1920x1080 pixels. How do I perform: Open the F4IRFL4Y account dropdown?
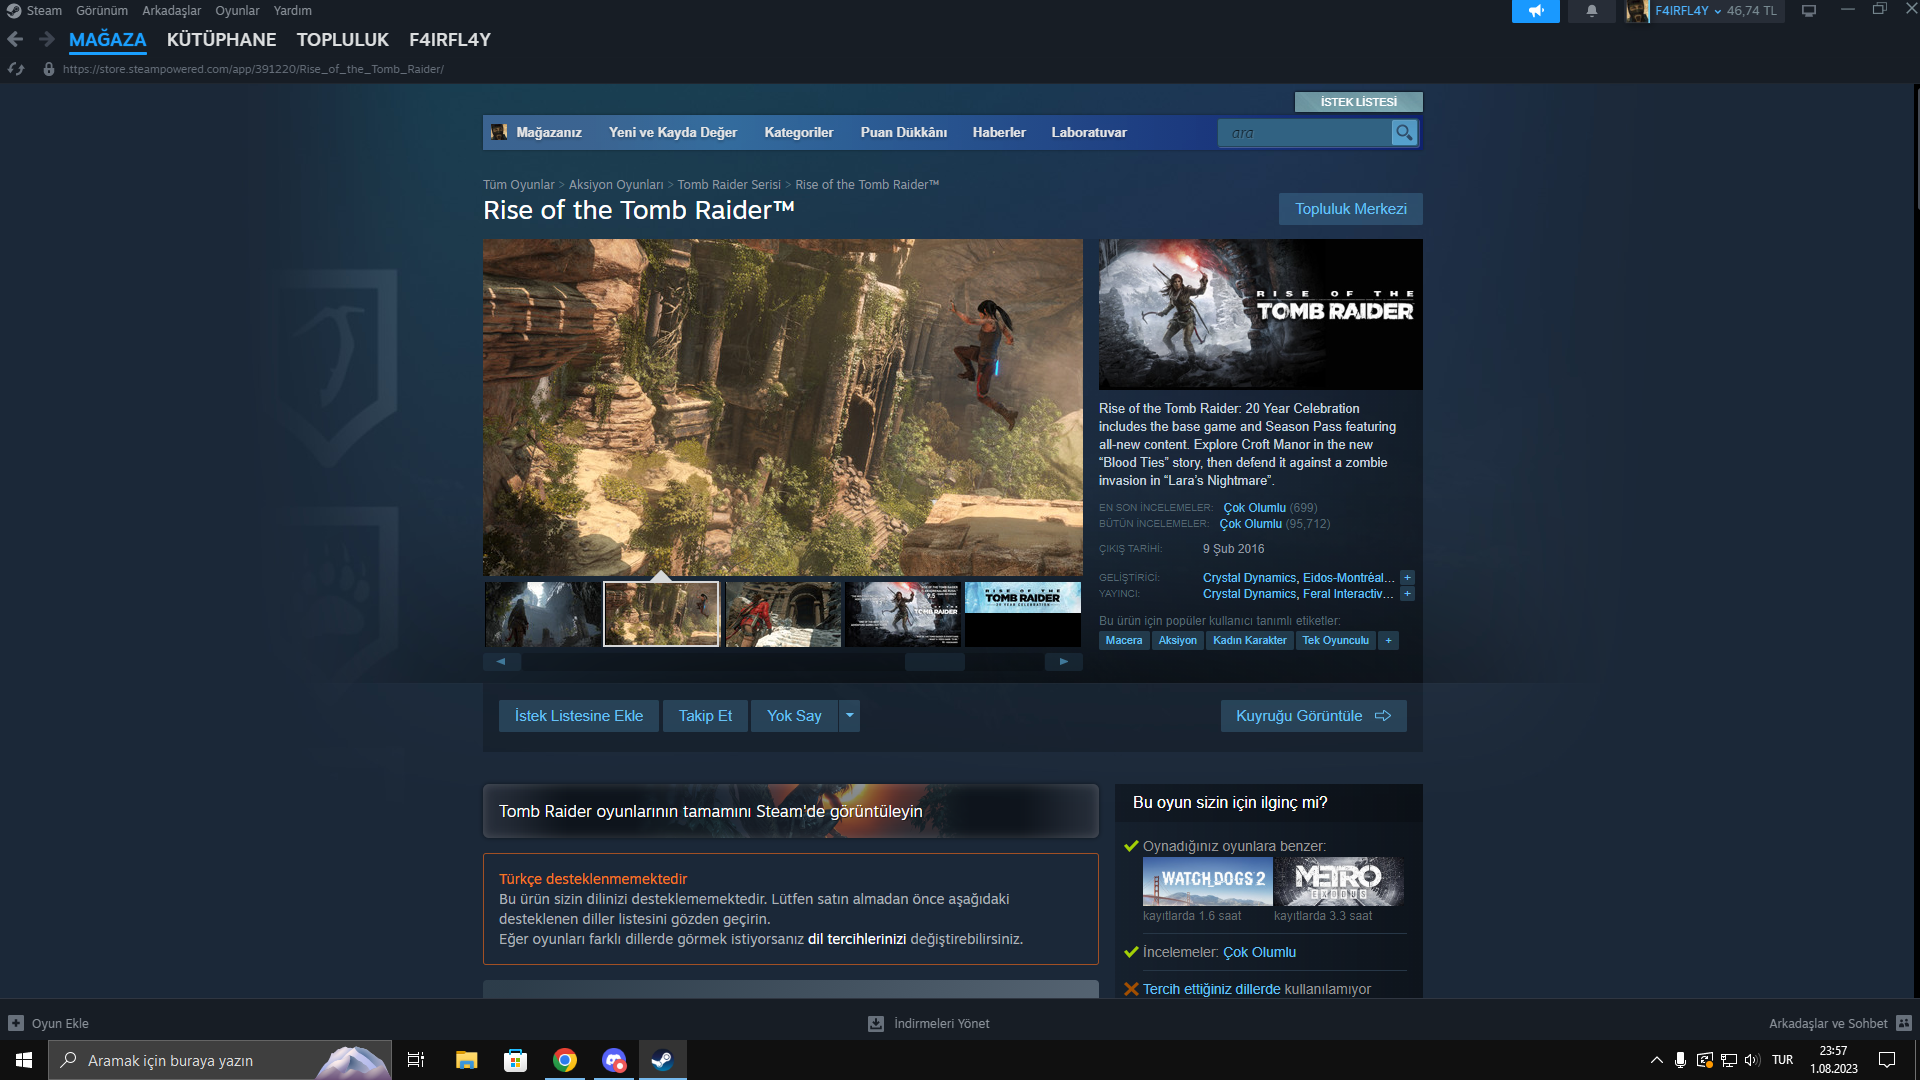1688,11
